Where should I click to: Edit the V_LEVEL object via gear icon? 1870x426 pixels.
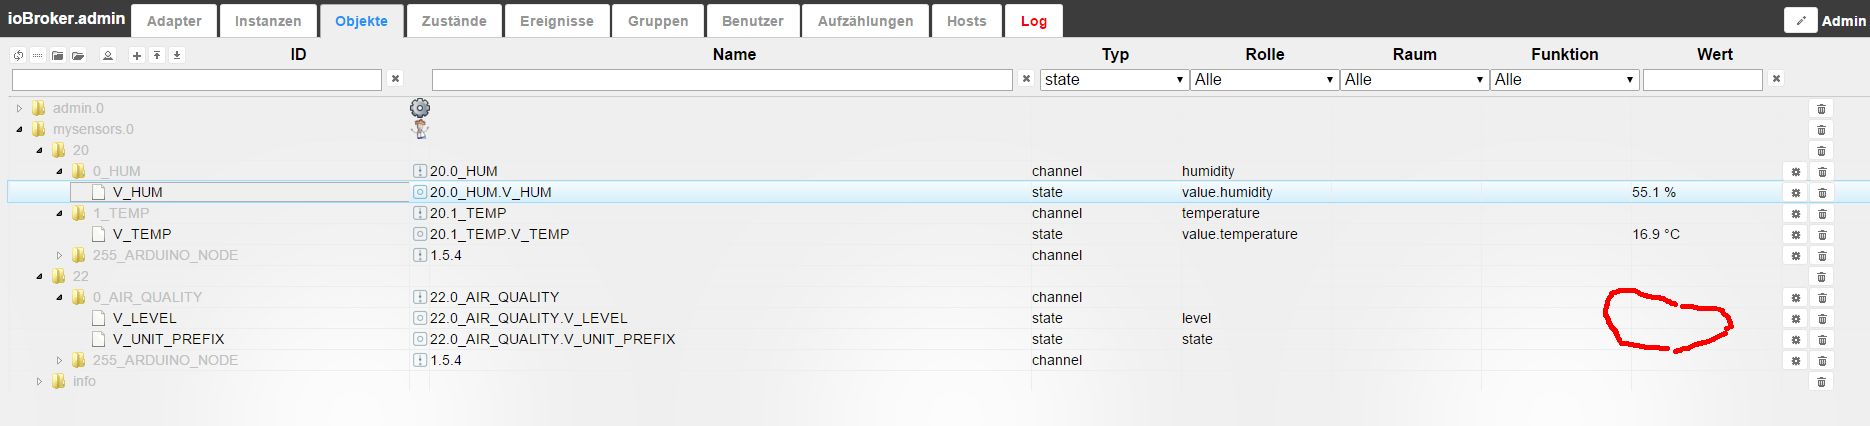[1795, 318]
